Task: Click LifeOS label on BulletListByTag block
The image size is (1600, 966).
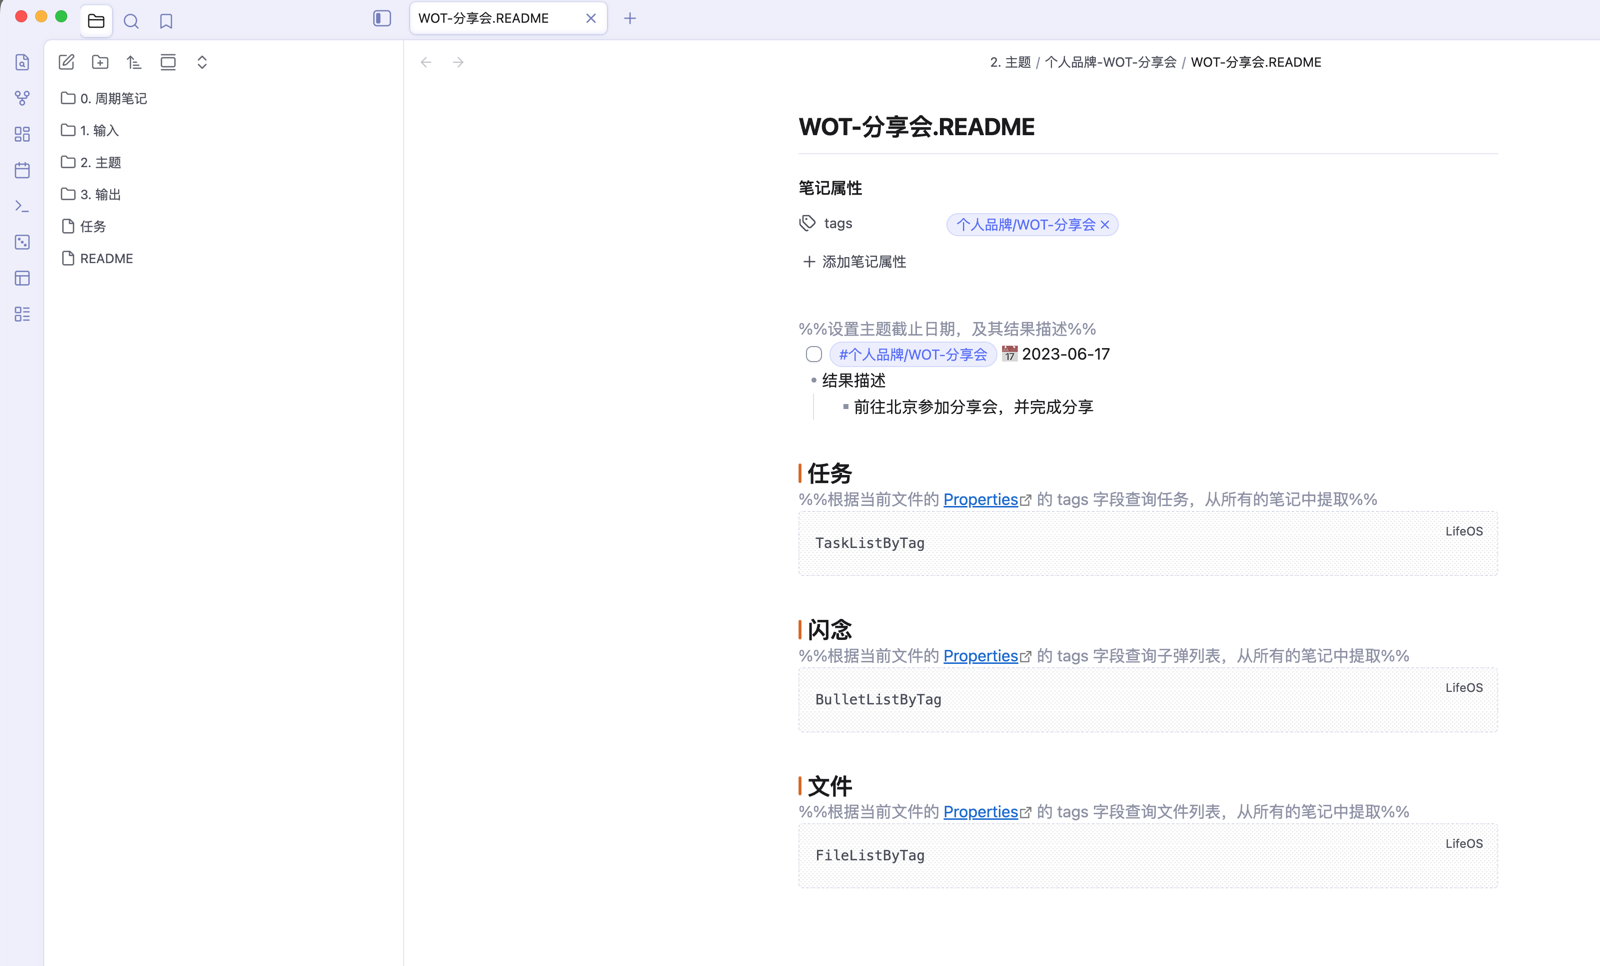Action: click(x=1464, y=688)
